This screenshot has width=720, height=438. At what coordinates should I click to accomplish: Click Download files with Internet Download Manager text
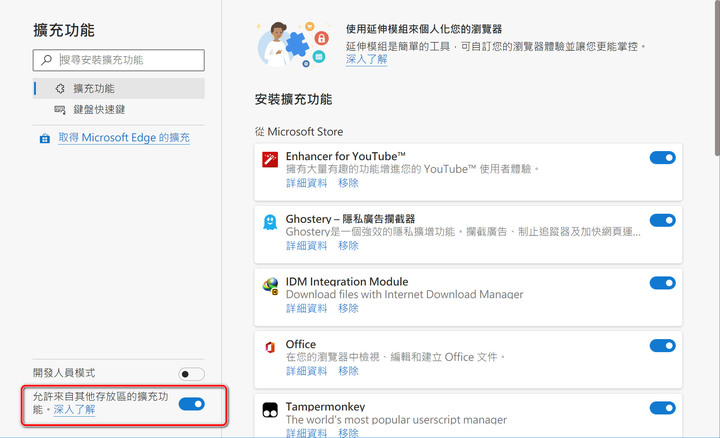(404, 294)
